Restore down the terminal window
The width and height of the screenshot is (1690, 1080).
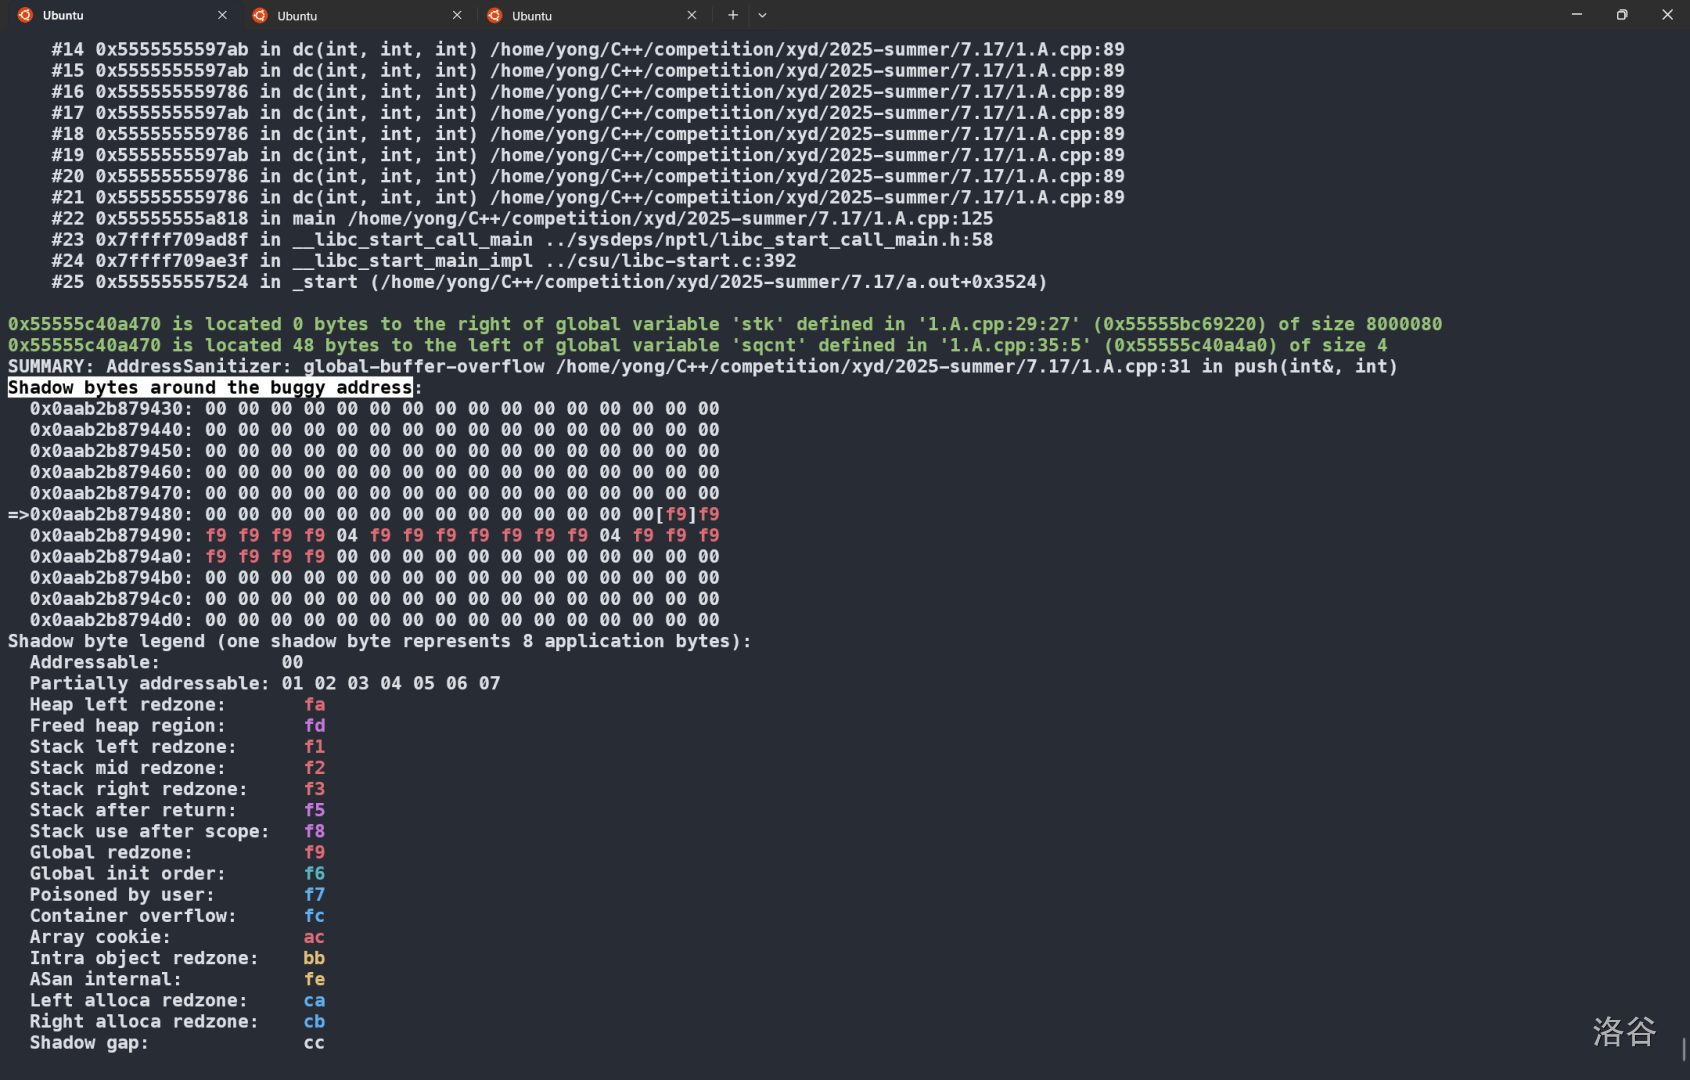tap(1622, 15)
